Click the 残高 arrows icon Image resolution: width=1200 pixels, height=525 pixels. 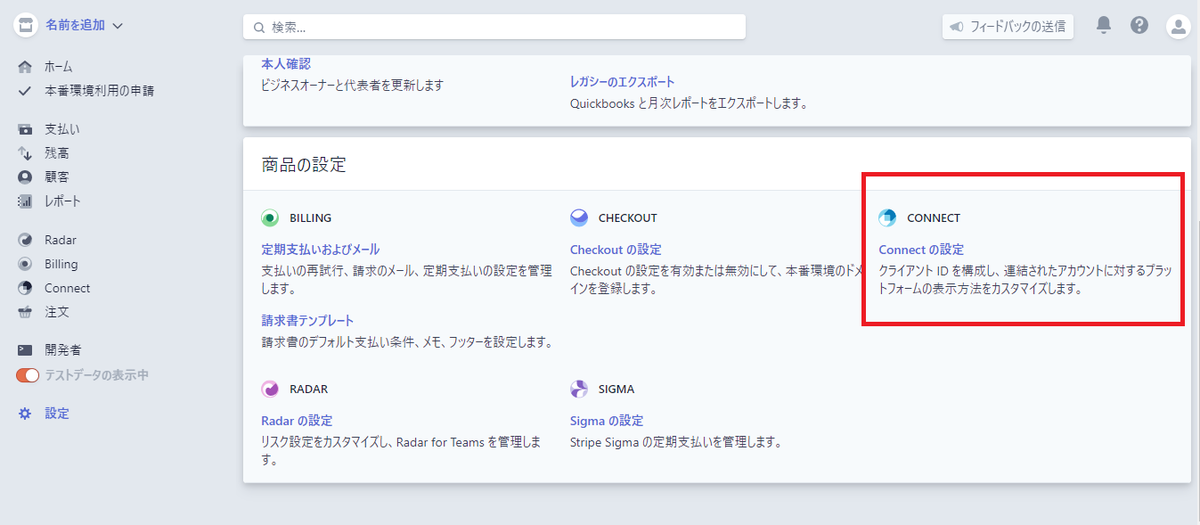[x=26, y=154]
